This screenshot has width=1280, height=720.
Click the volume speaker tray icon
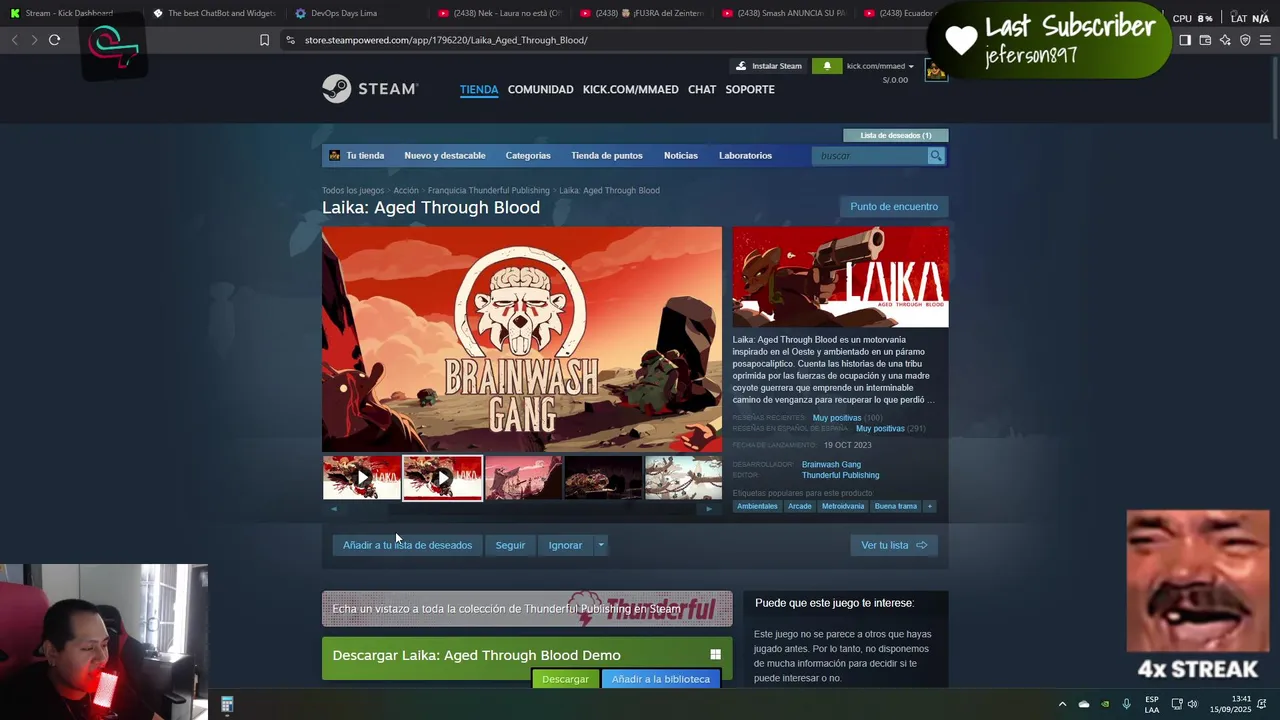pyautogui.click(x=1192, y=704)
